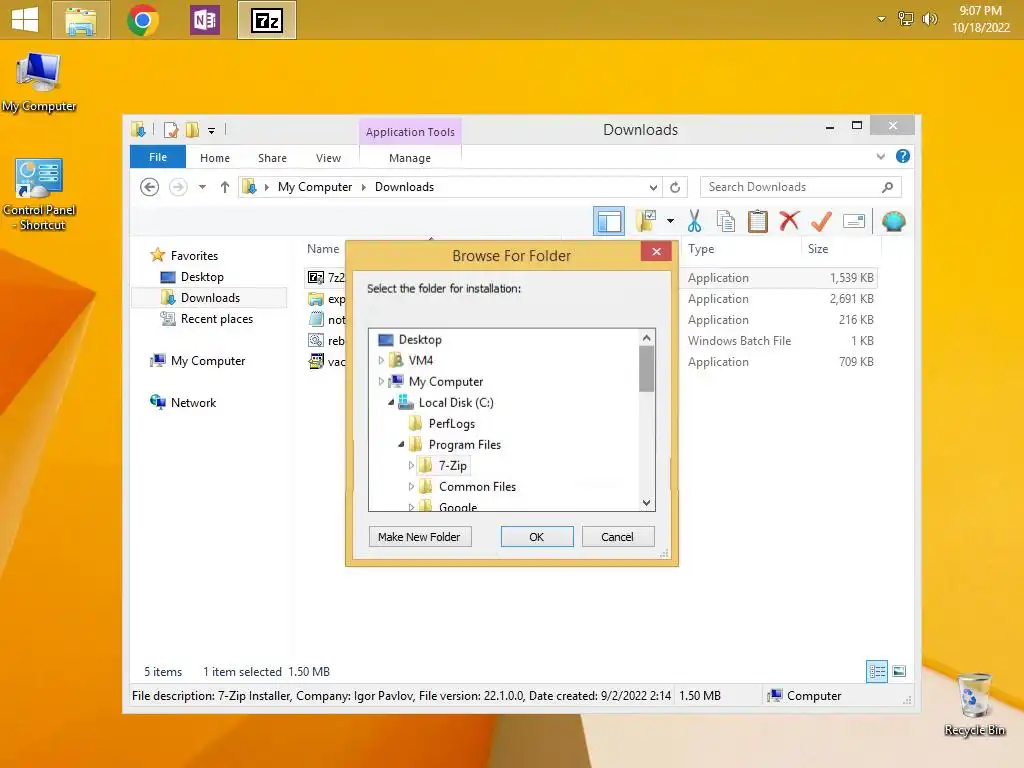
Task: Open Chrome from the taskbar
Action: (x=143, y=20)
